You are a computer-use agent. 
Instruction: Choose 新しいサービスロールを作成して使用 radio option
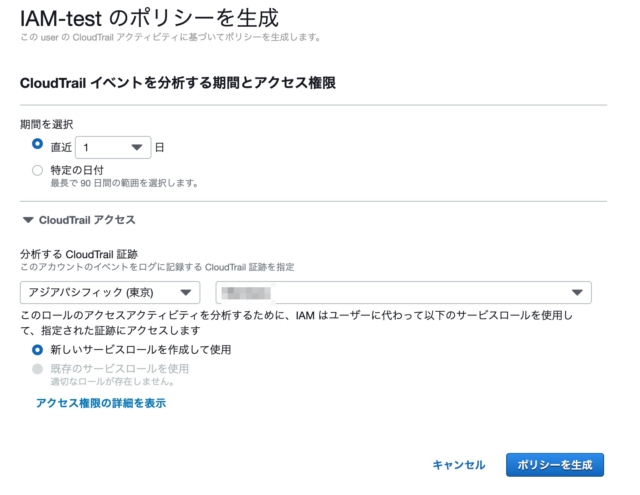pos(37,350)
